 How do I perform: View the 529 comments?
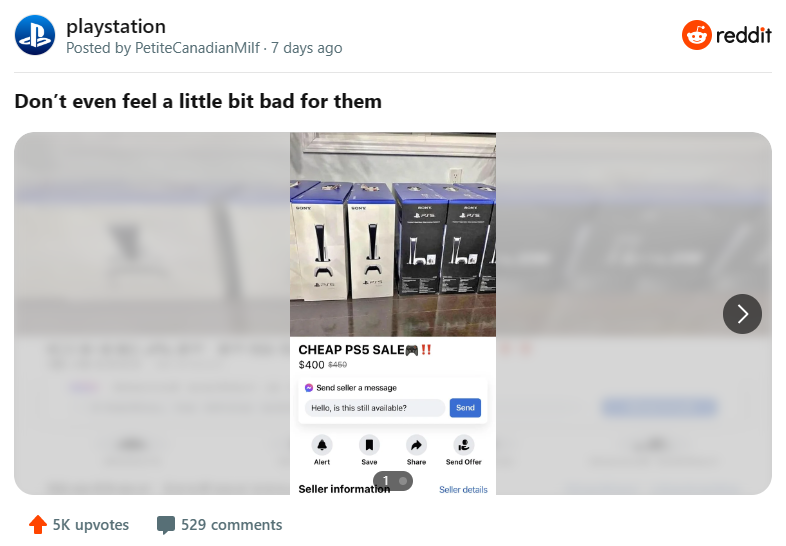click(x=232, y=524)
